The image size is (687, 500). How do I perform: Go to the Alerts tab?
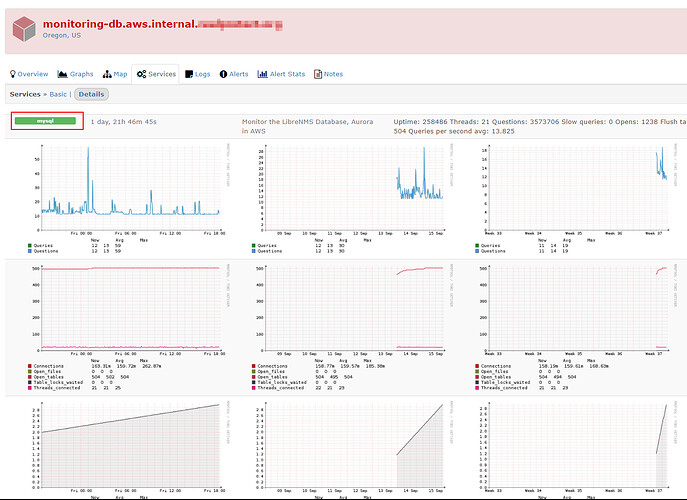pos(234,74)
